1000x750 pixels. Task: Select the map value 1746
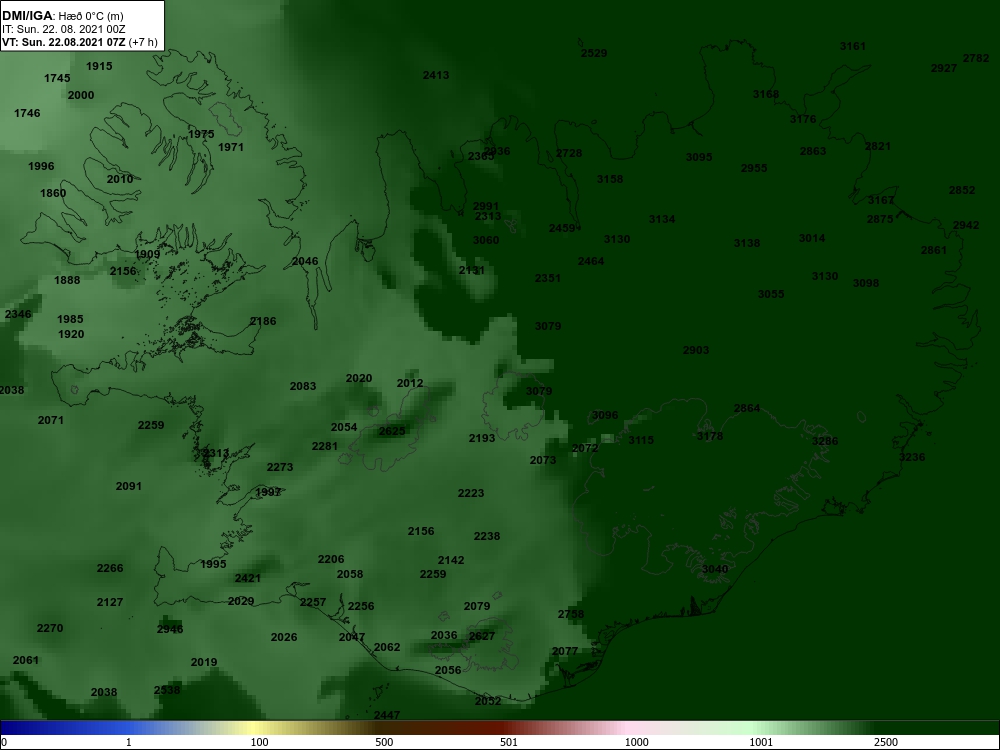[x=27, y=114]
